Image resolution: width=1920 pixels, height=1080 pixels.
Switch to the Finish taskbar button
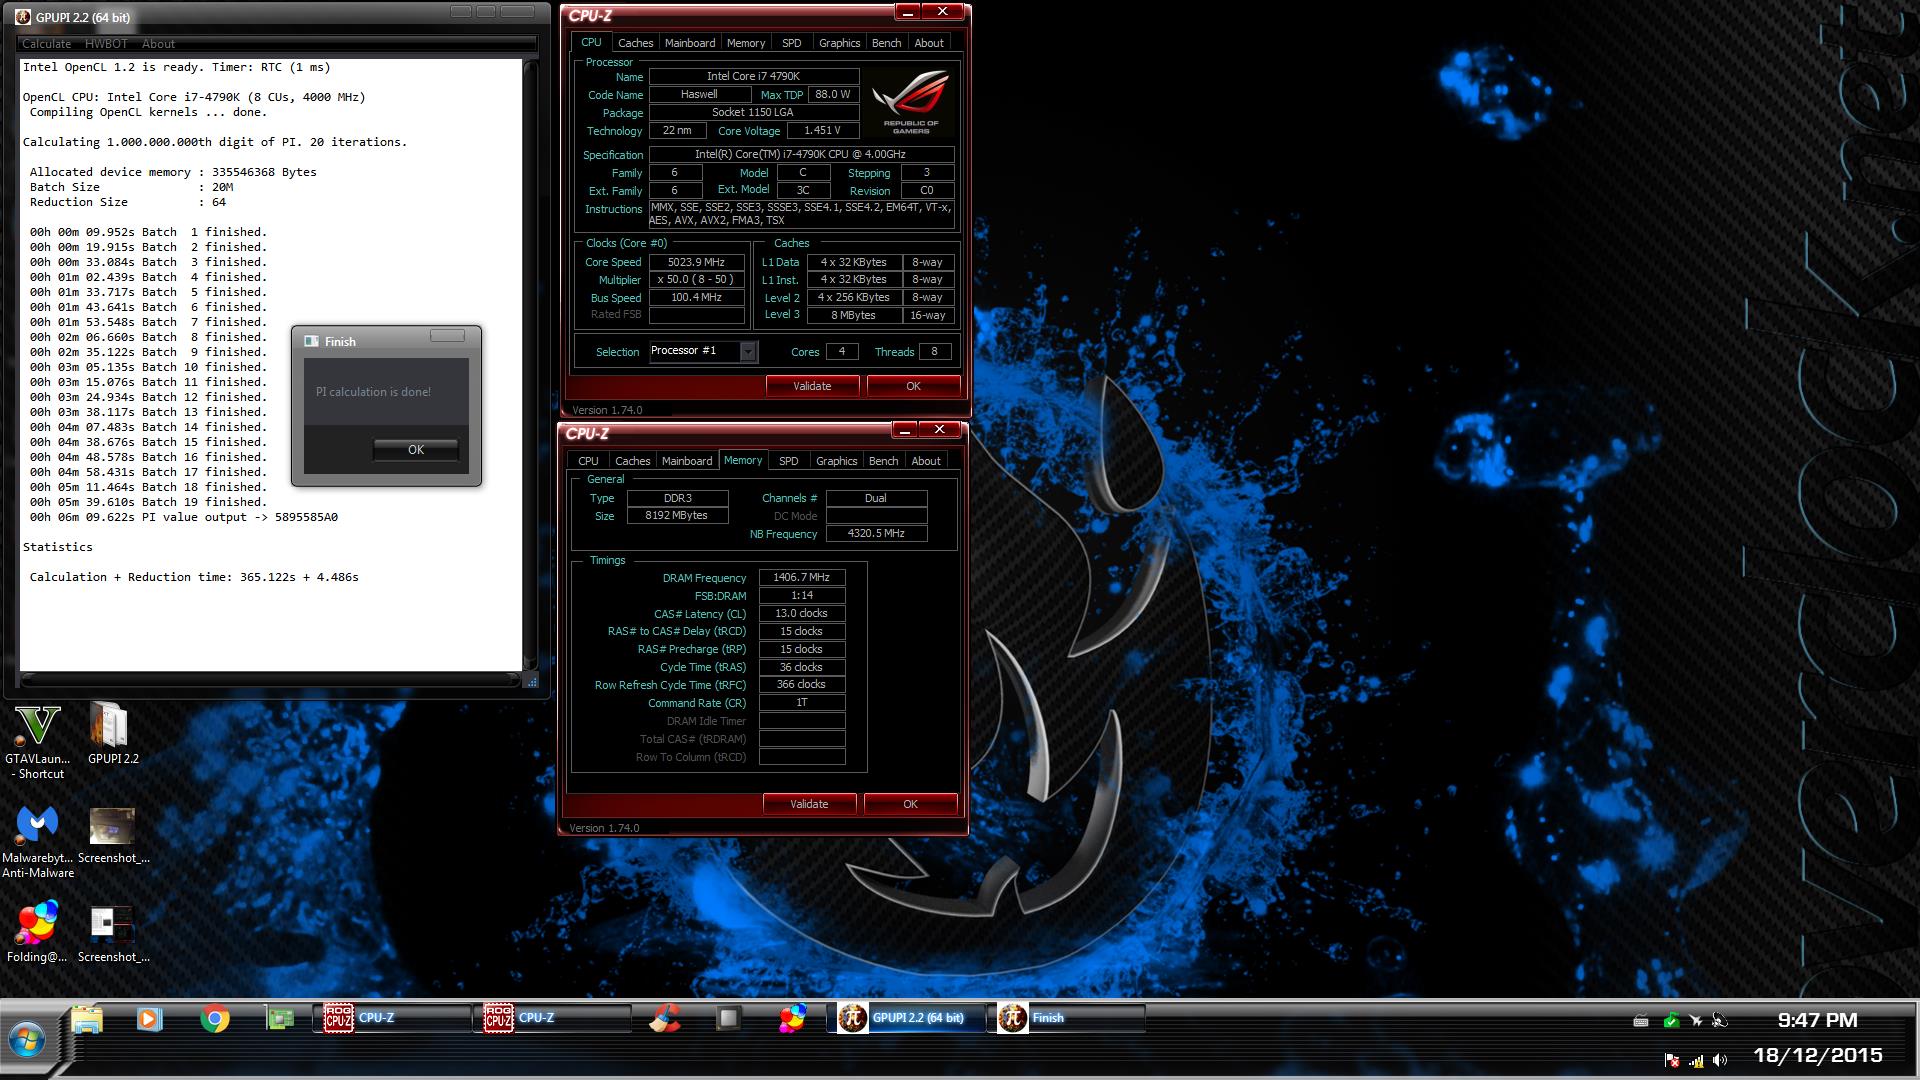1066,1018
